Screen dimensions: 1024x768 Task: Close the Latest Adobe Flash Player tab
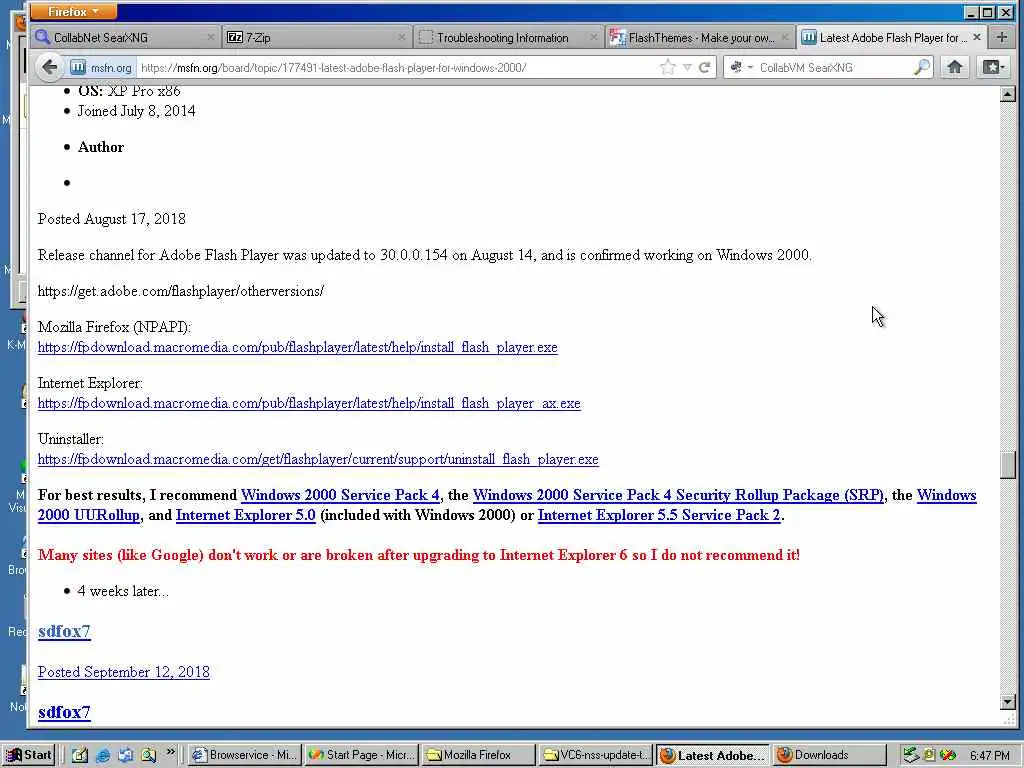pos(976,37)
